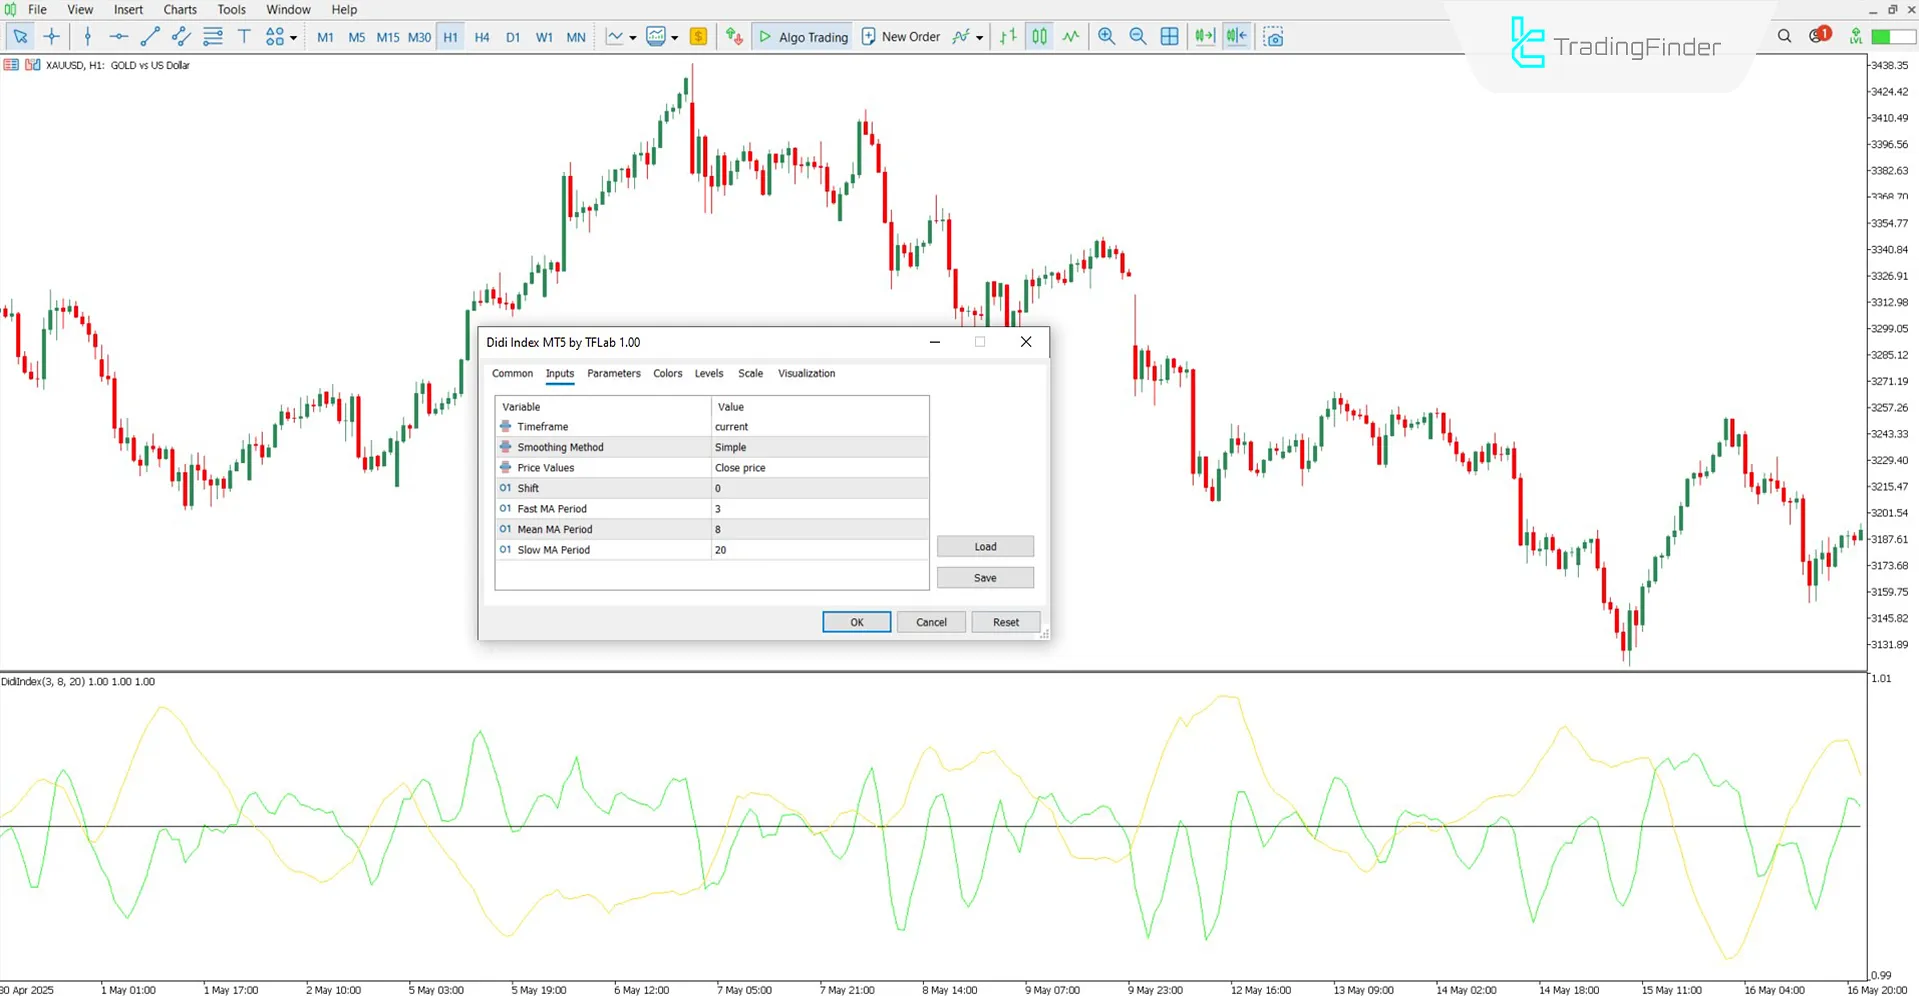Enable Auto Scroll to chart end
The height and width of the screenshot is (996, 1919).
point(1204,36)
